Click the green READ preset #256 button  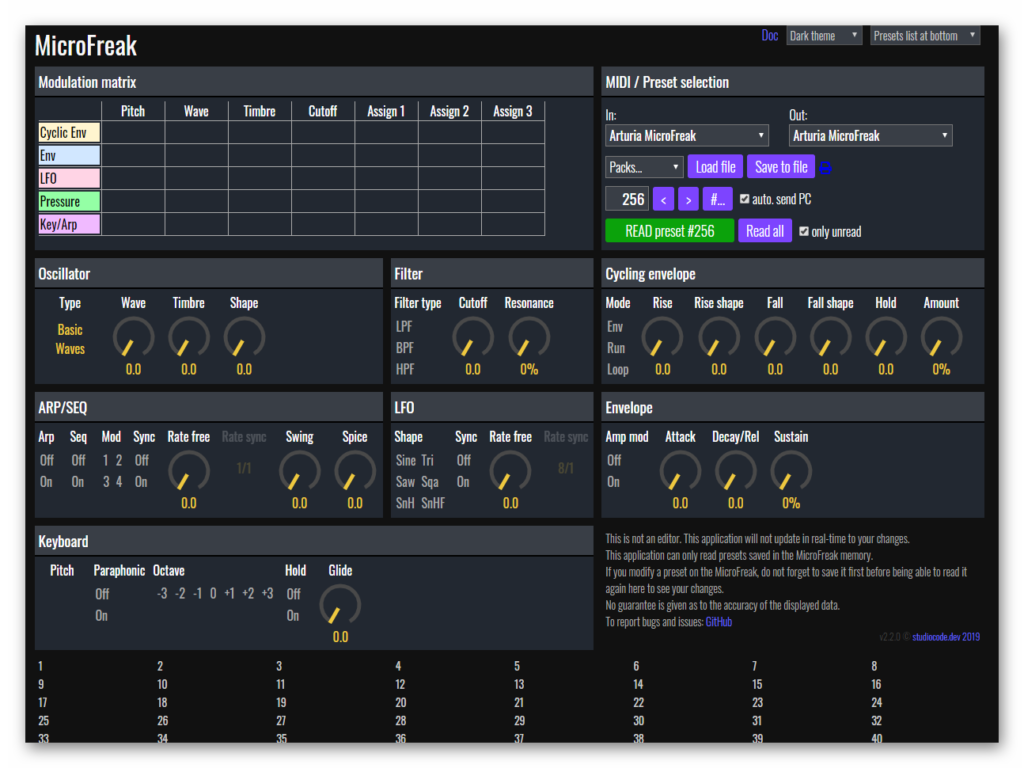(x=669, y=231)
